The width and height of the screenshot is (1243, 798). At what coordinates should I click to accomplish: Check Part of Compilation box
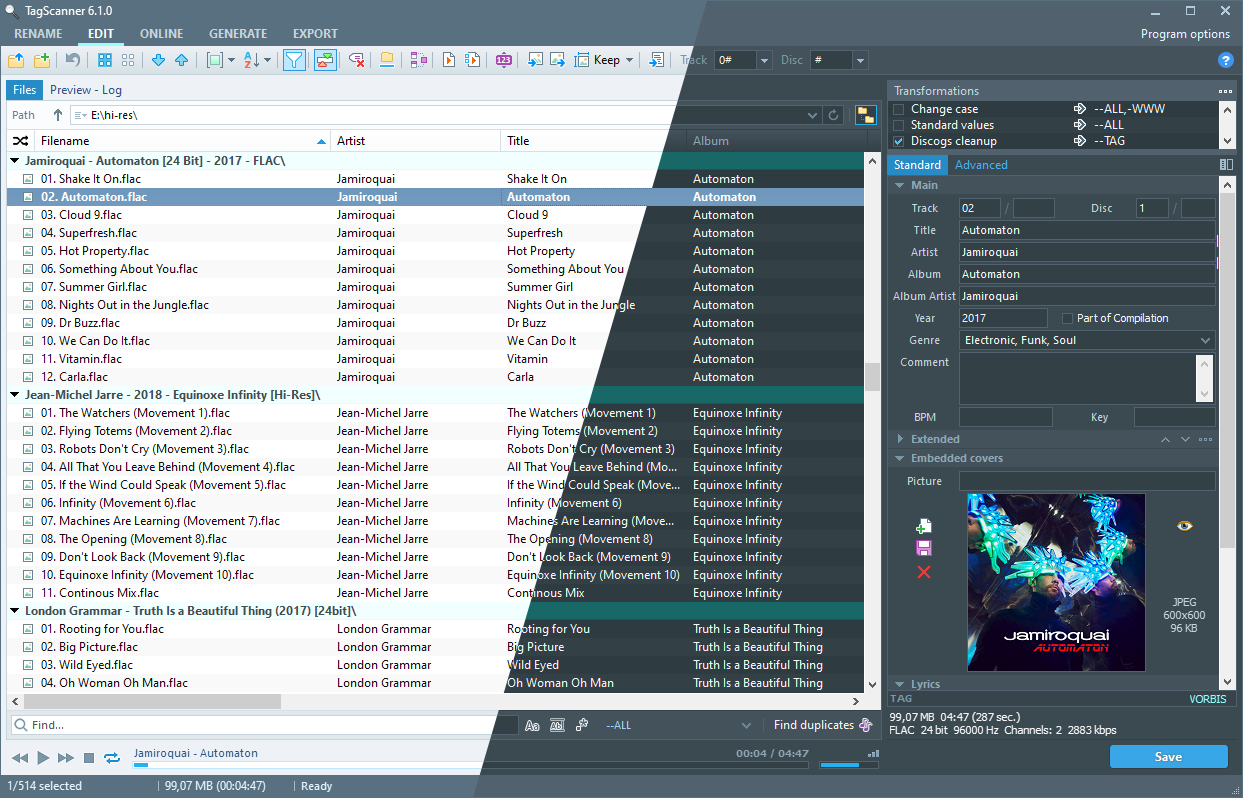pyautogui.click(x=1067, y=318)
